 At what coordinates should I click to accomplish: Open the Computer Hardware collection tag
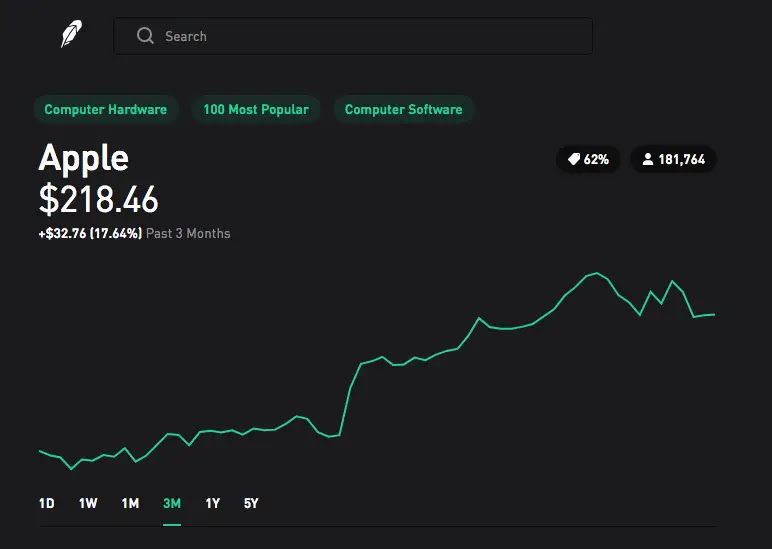[106, 109]
